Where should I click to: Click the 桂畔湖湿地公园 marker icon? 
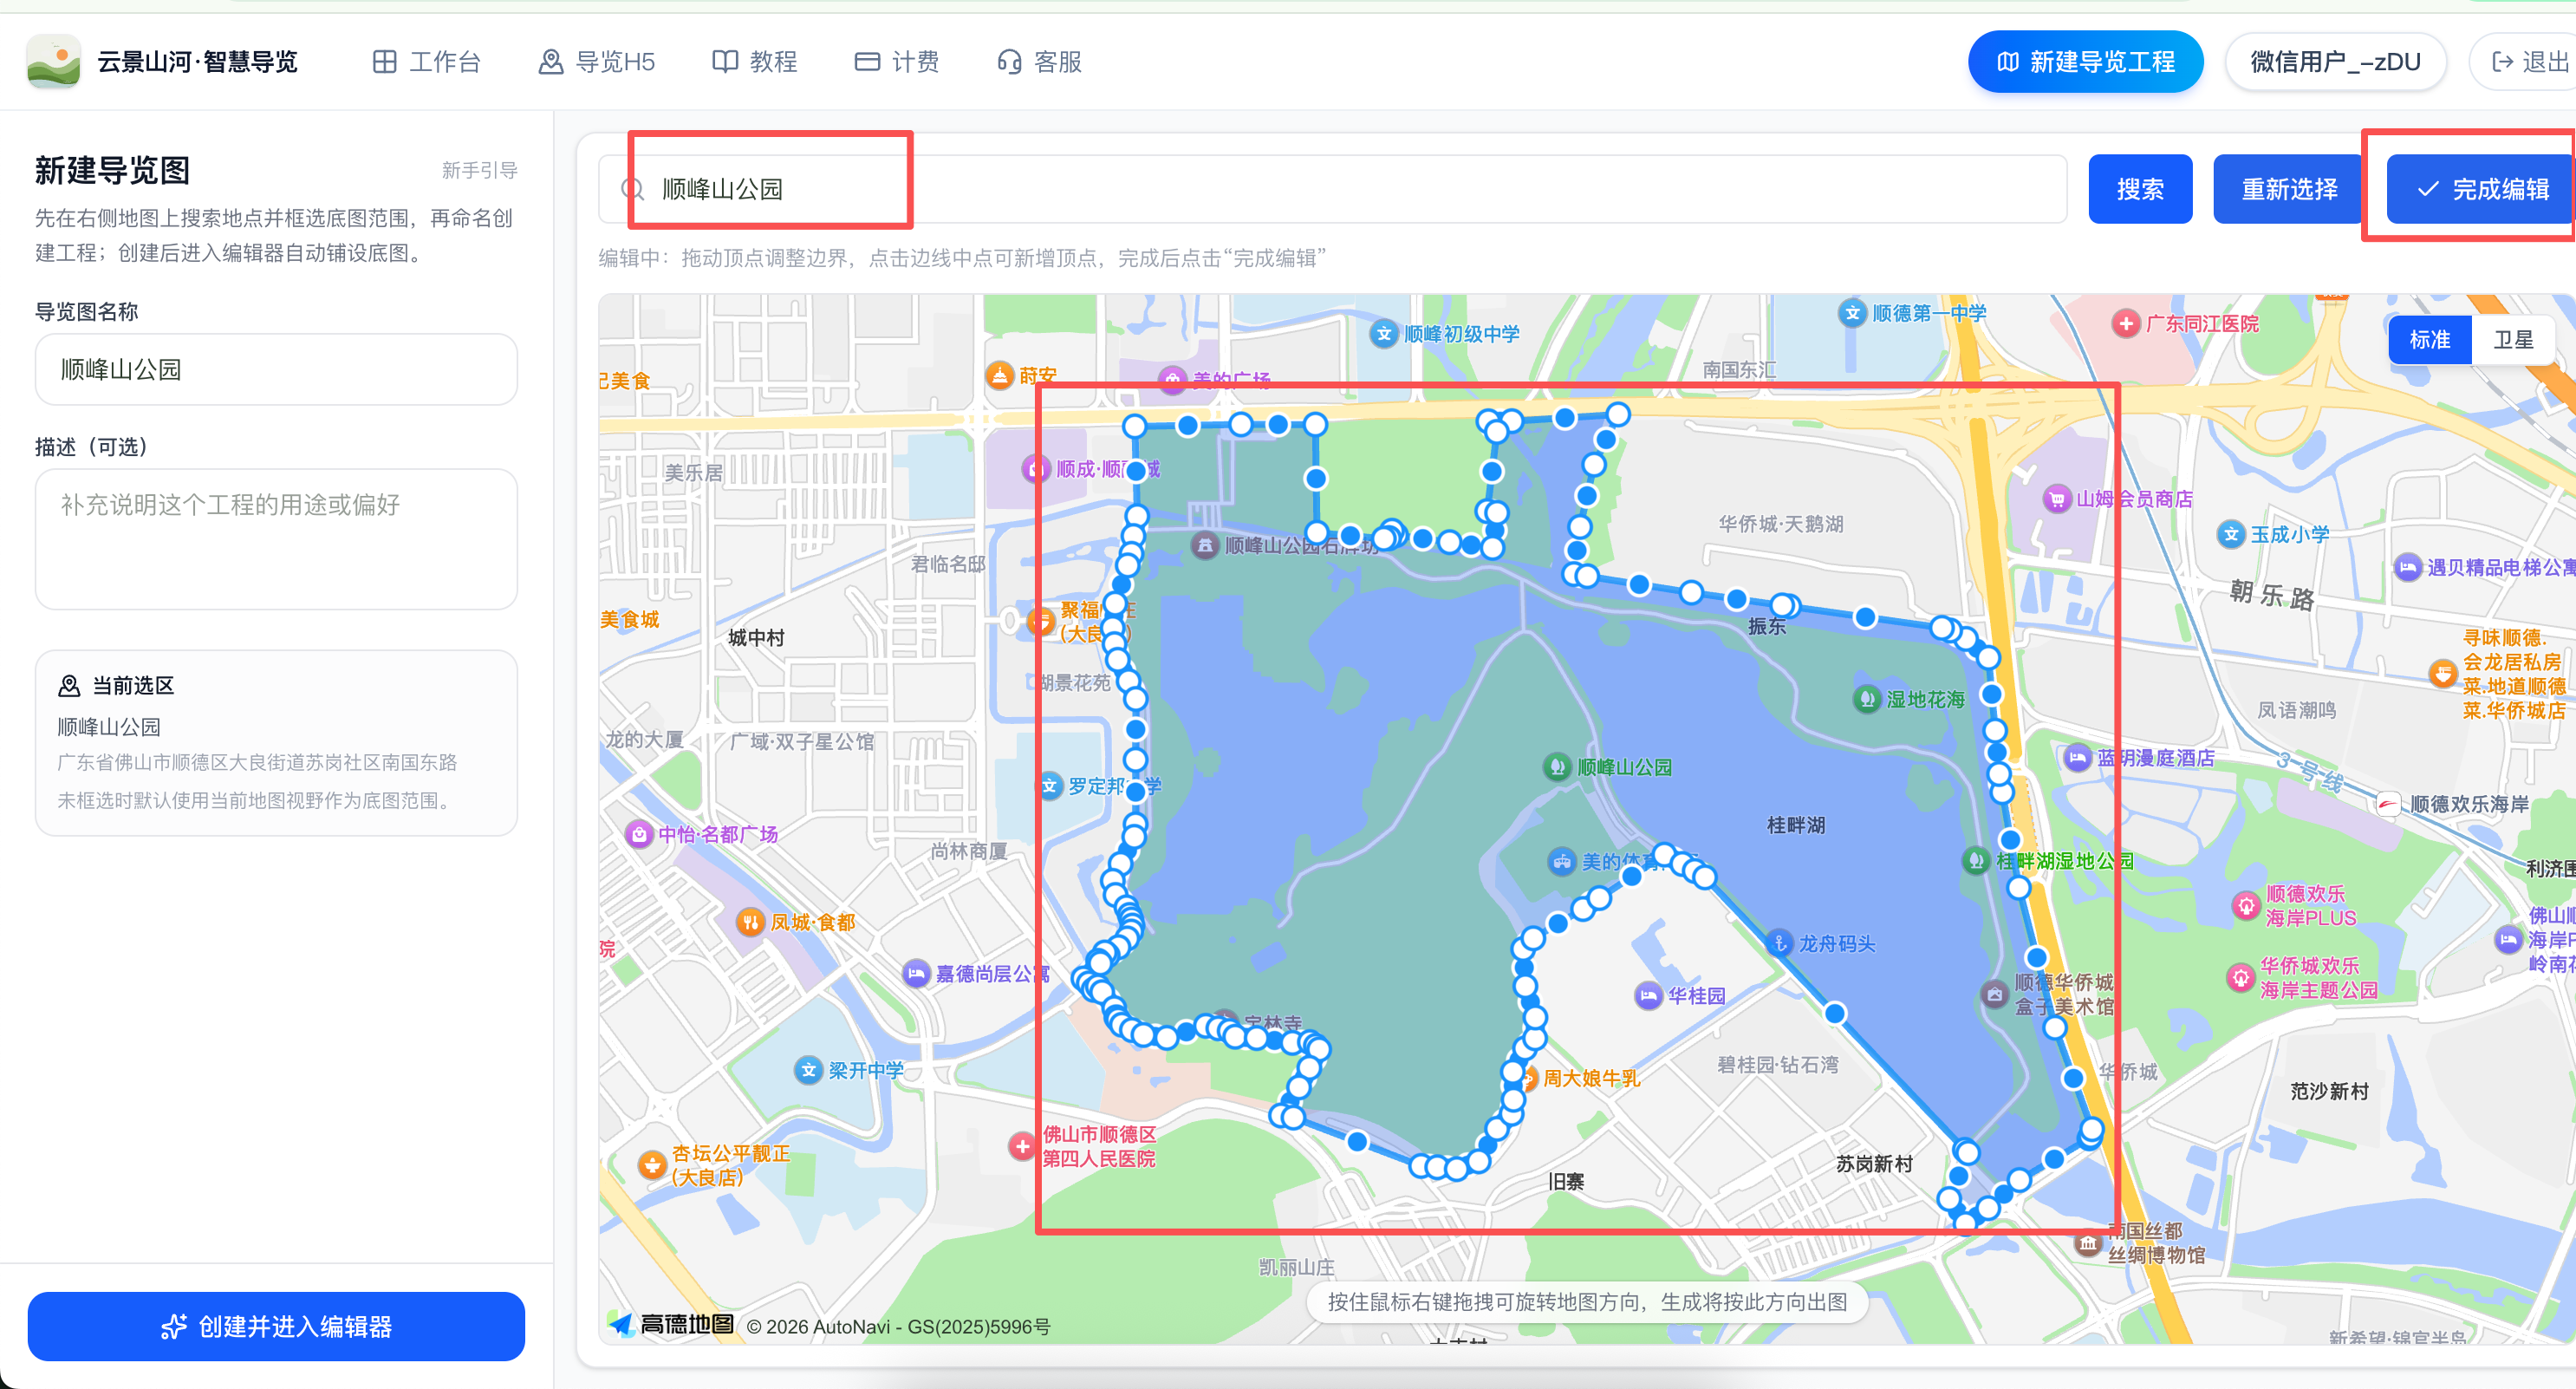(x=1975, y=860)
